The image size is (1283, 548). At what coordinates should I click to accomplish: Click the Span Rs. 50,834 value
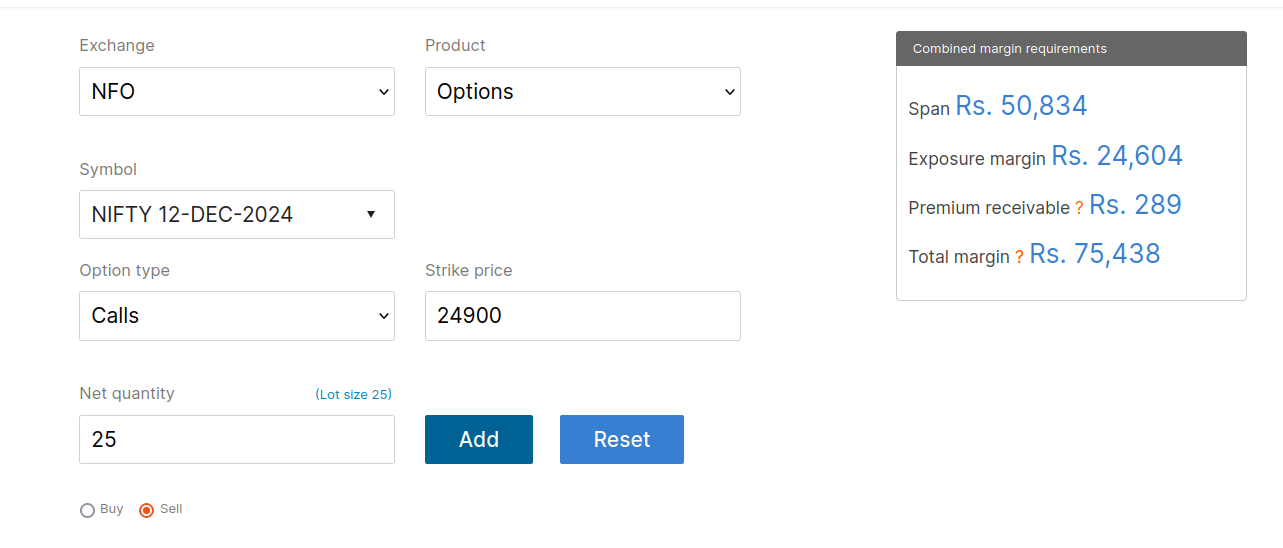tap(1021, 106)
